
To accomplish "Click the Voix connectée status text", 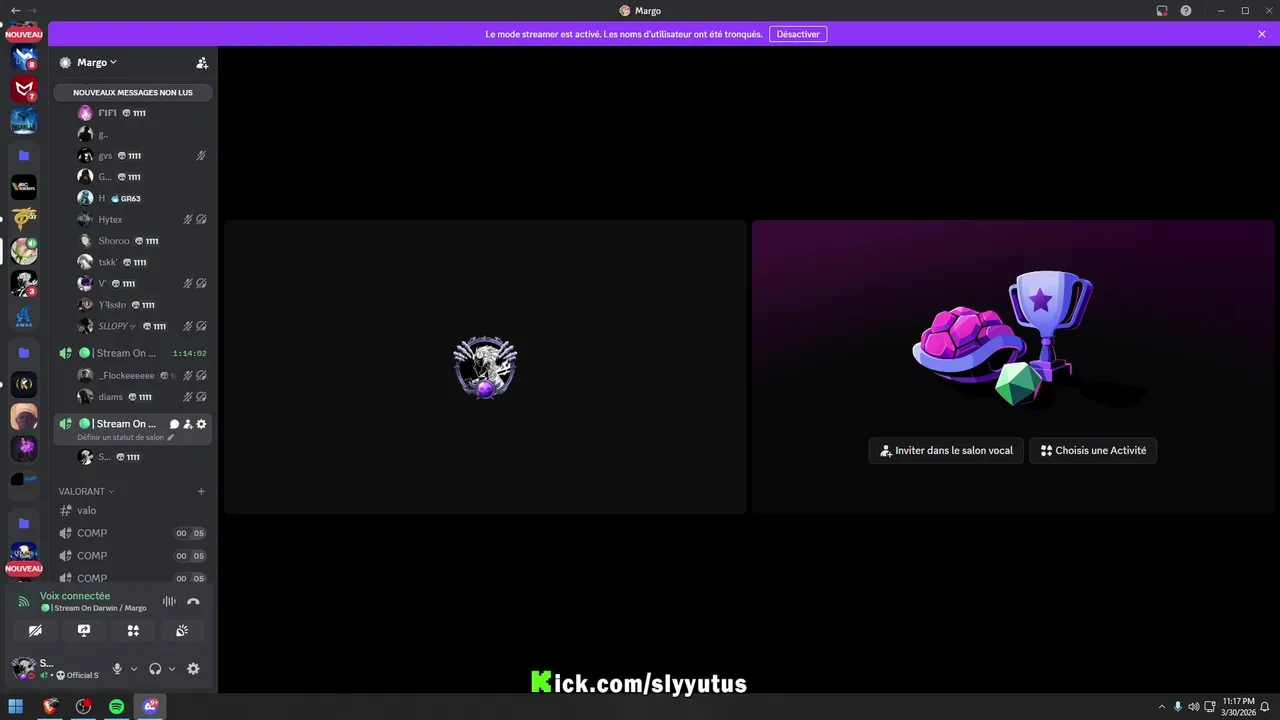I will point(75,596).
